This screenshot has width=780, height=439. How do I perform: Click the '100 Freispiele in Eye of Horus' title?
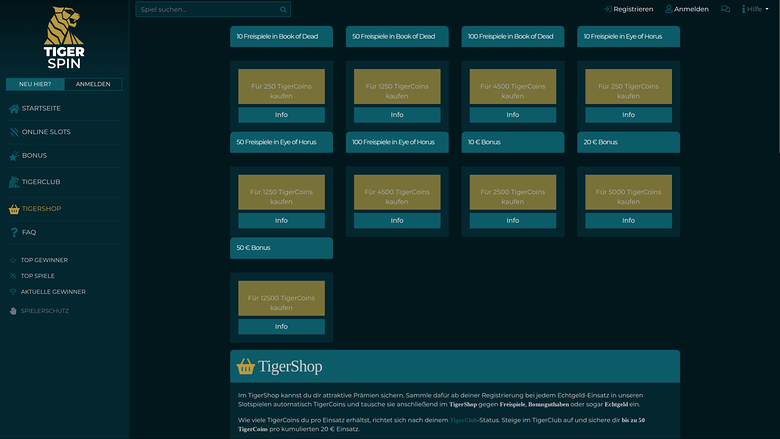393,142
